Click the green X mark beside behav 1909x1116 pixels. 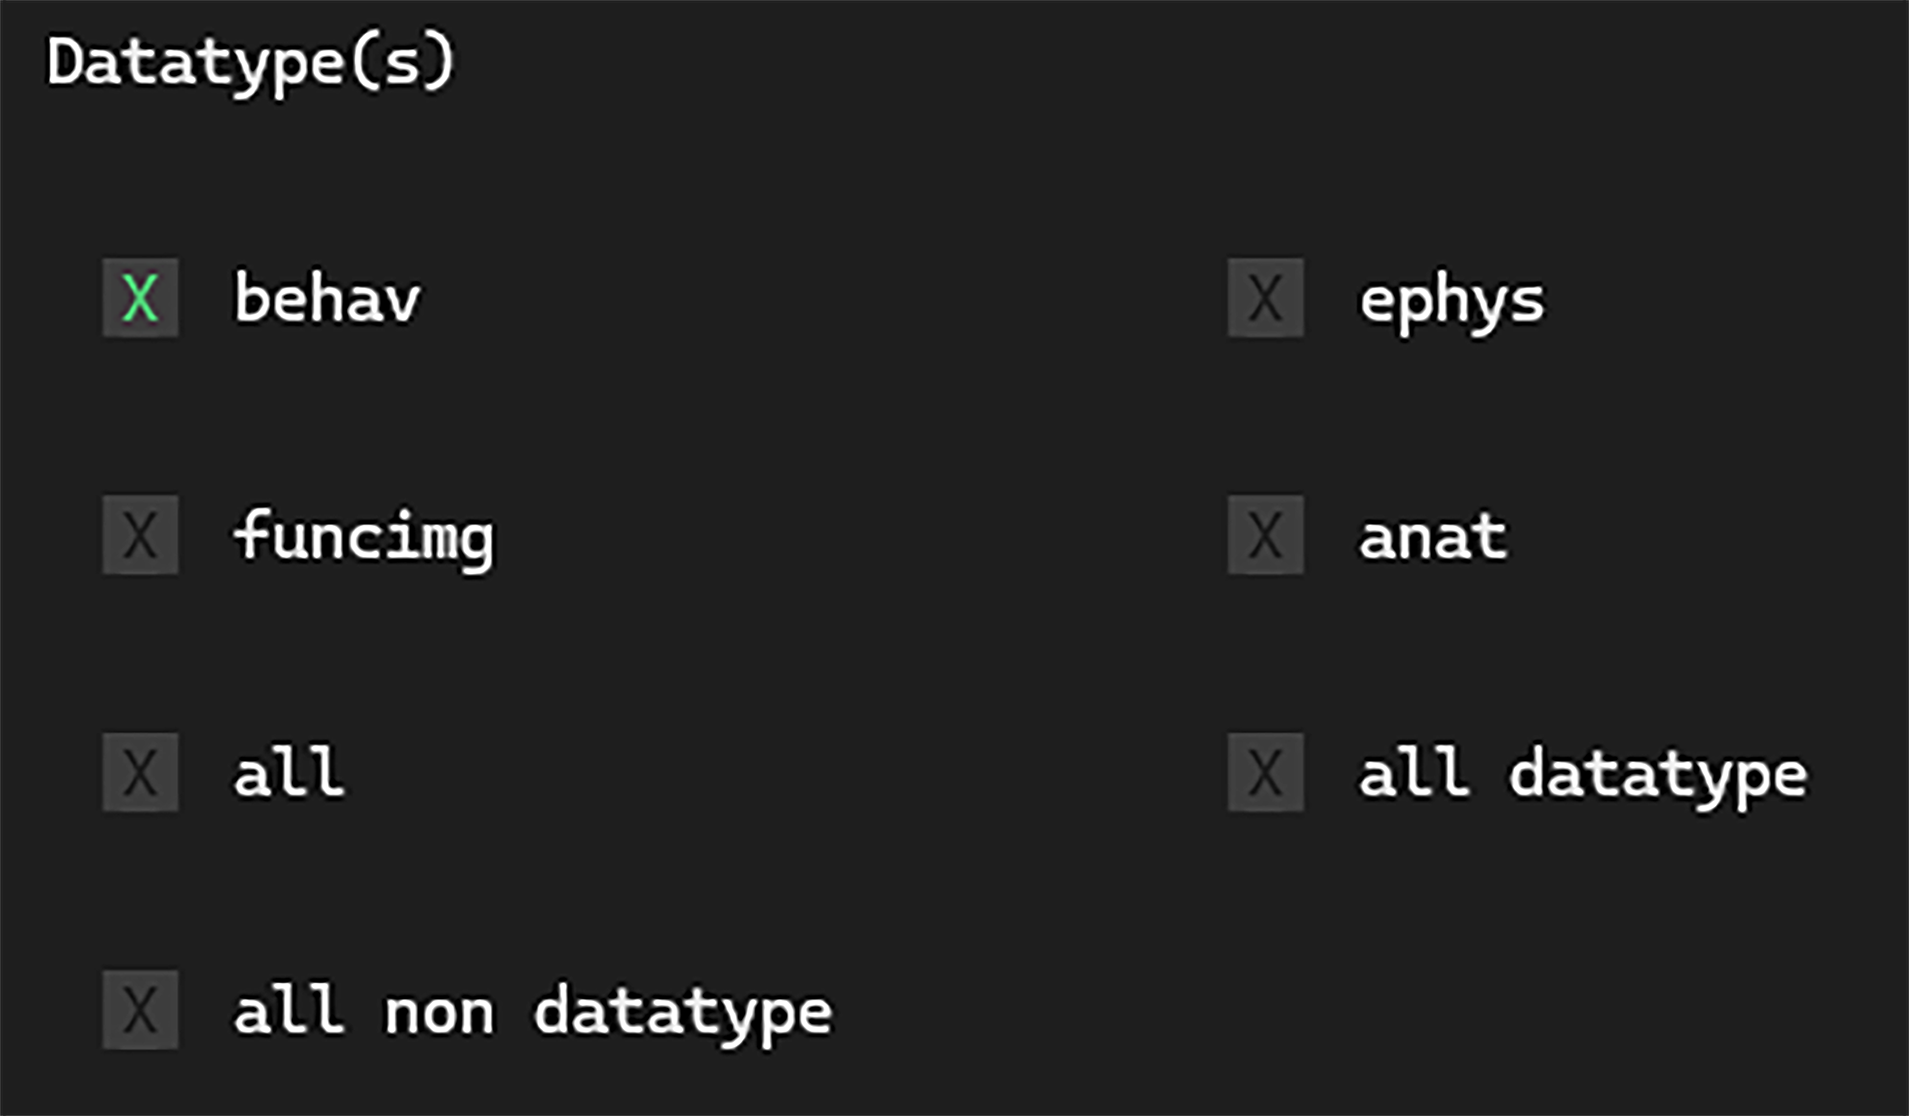(140, 298)
